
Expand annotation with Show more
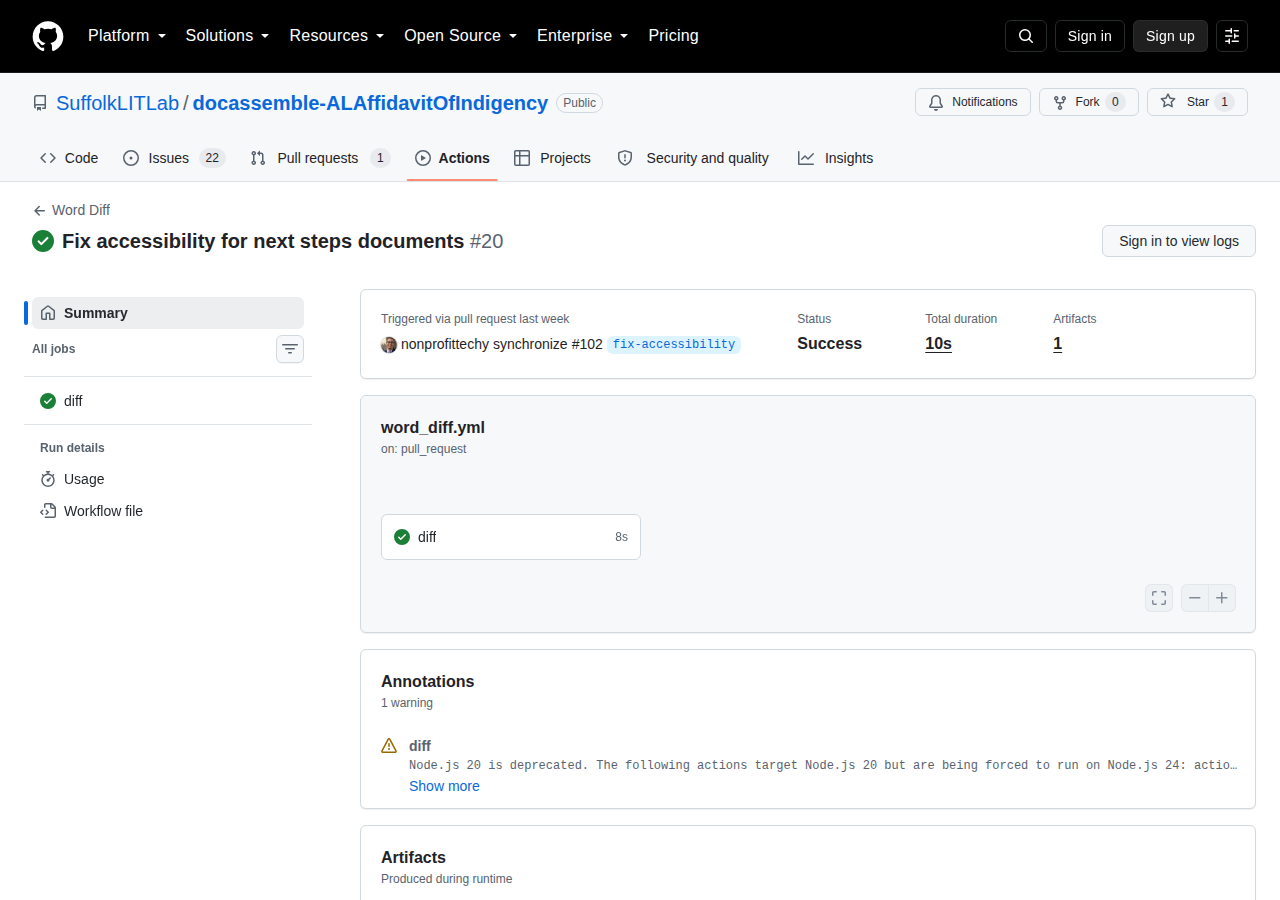444,786
